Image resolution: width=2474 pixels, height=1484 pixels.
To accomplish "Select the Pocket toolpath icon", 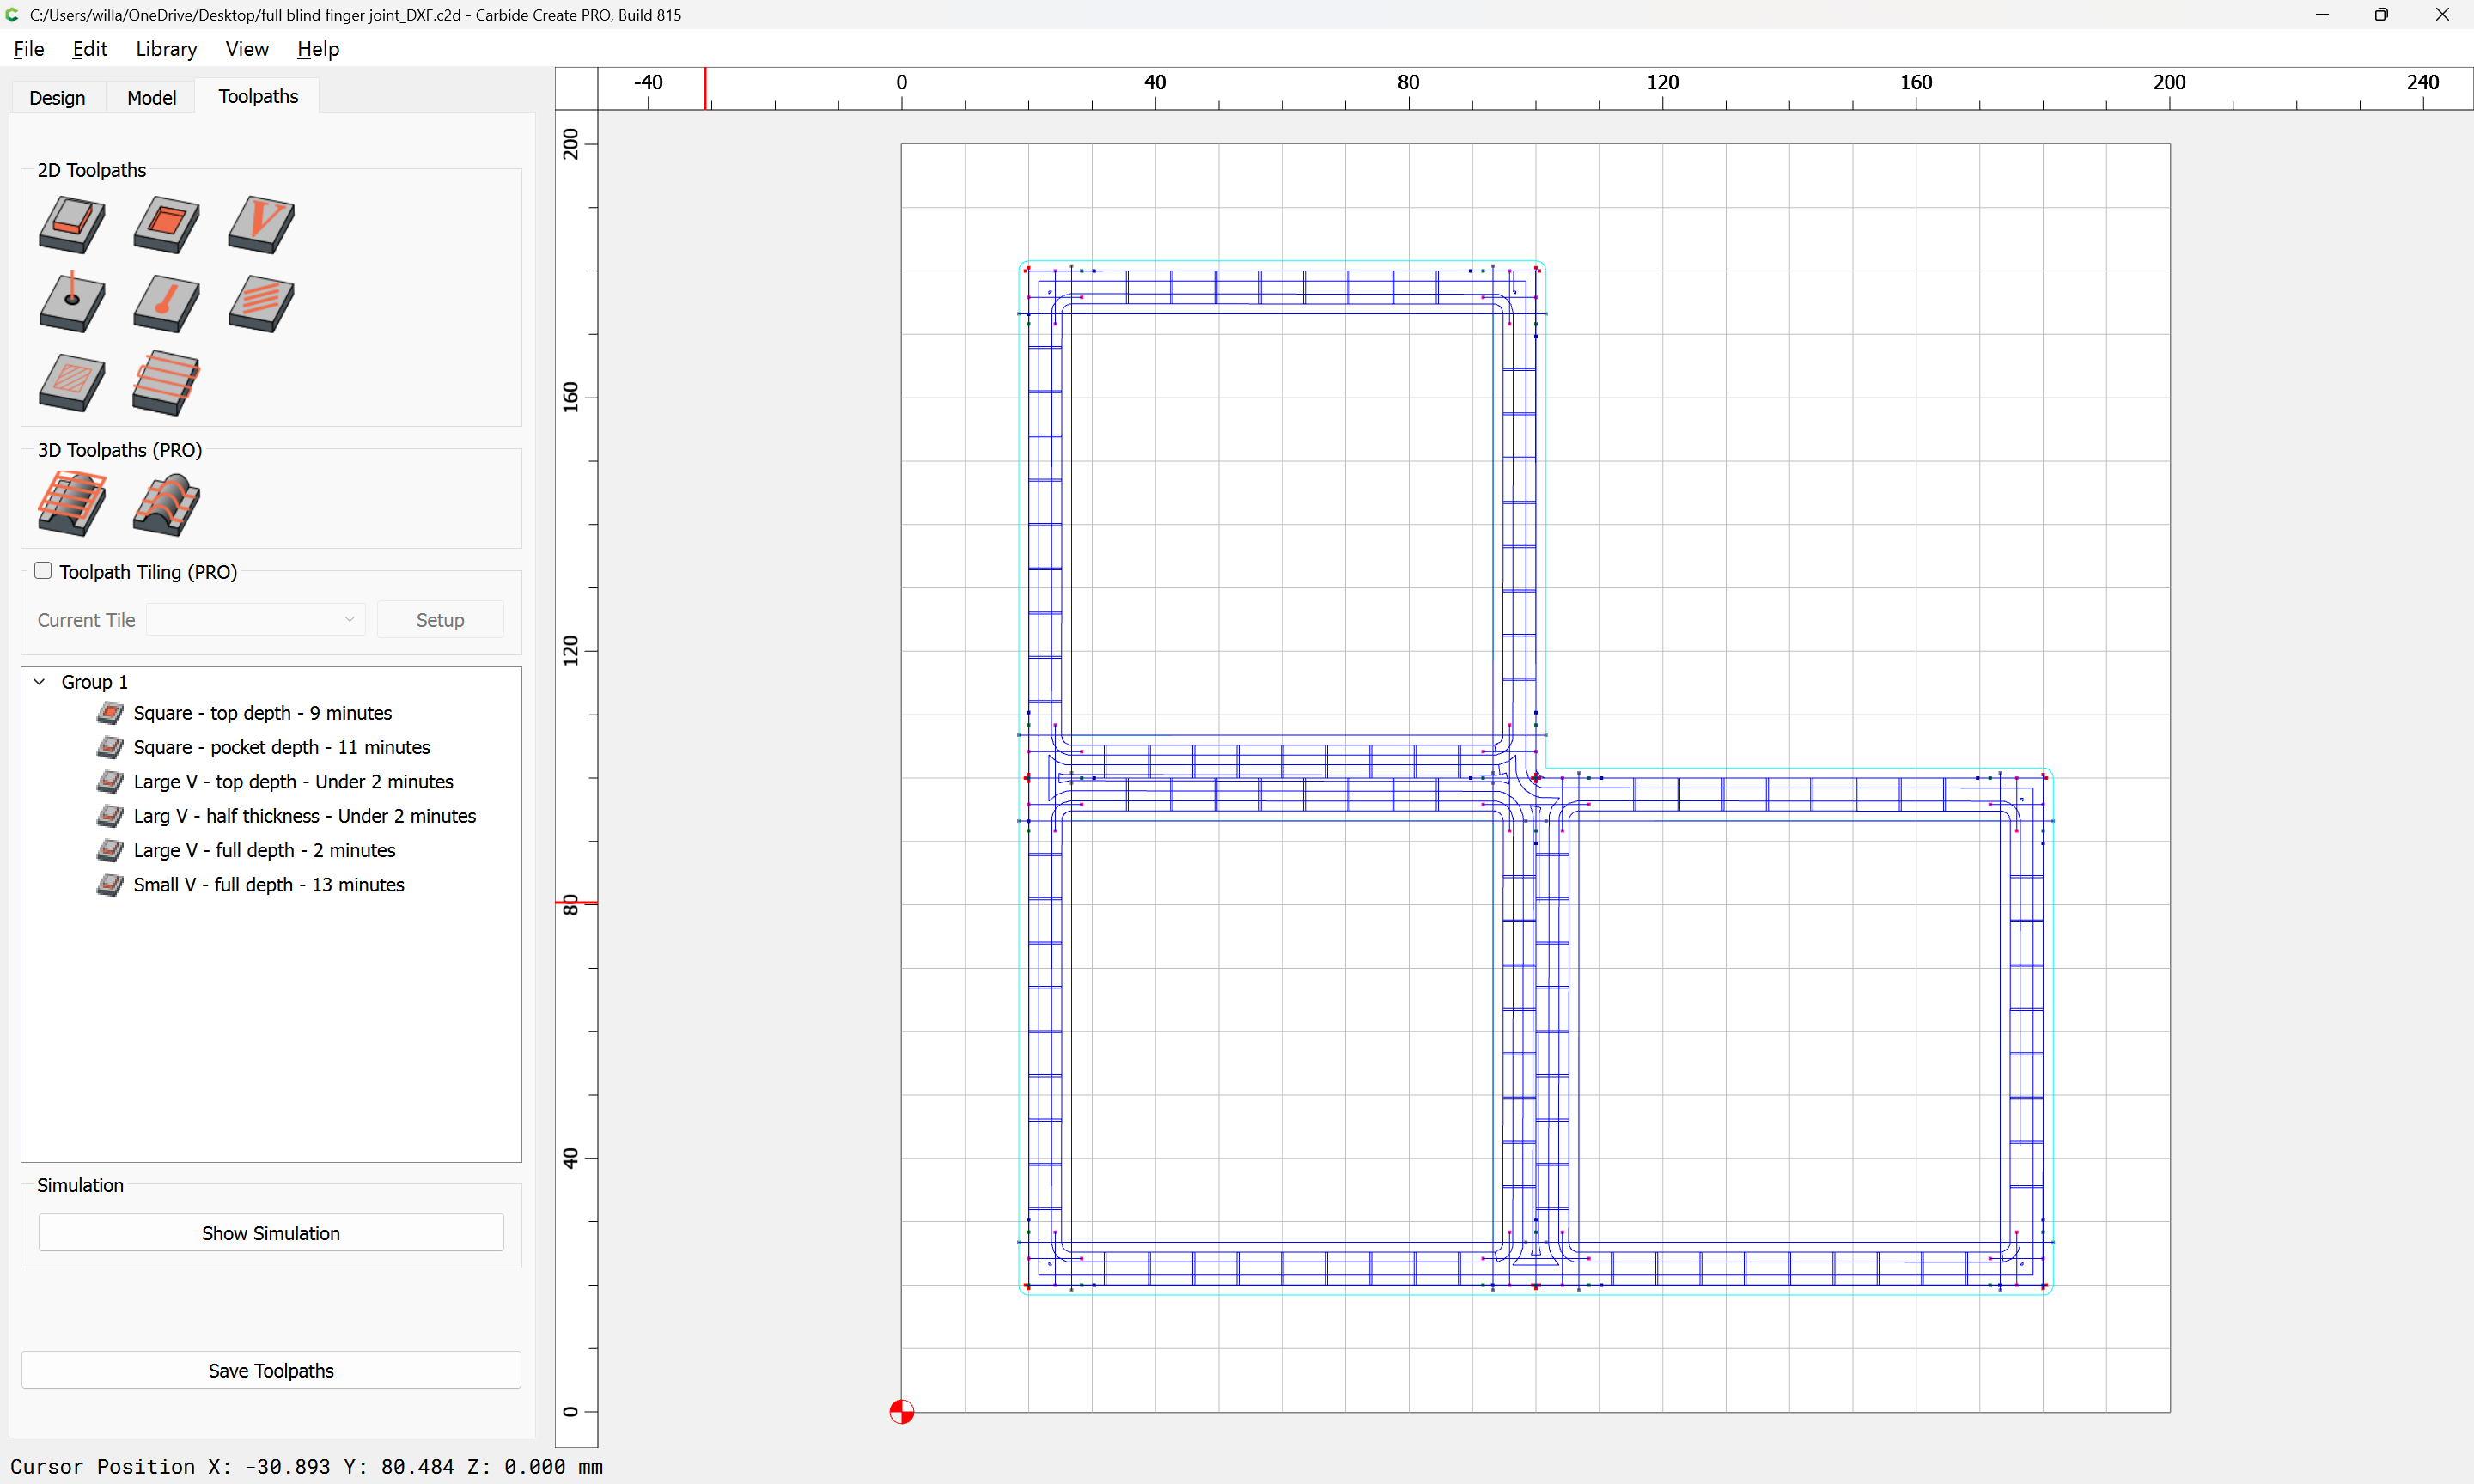I will coord(166,224).
